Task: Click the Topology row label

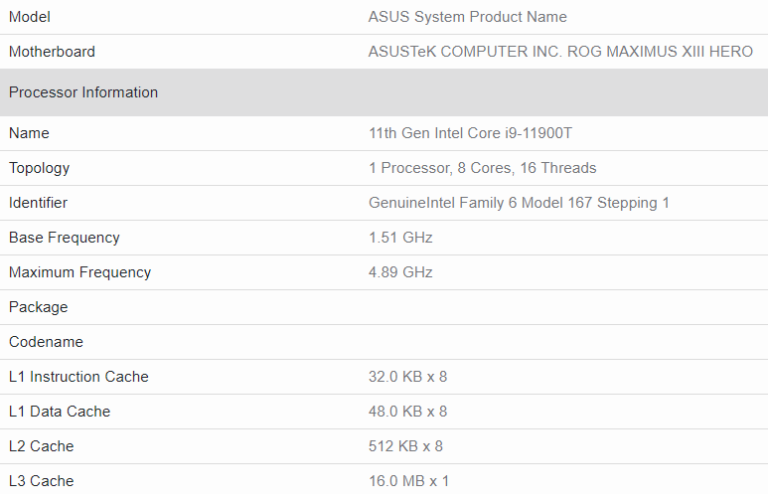Action: [x=39, y=168]
